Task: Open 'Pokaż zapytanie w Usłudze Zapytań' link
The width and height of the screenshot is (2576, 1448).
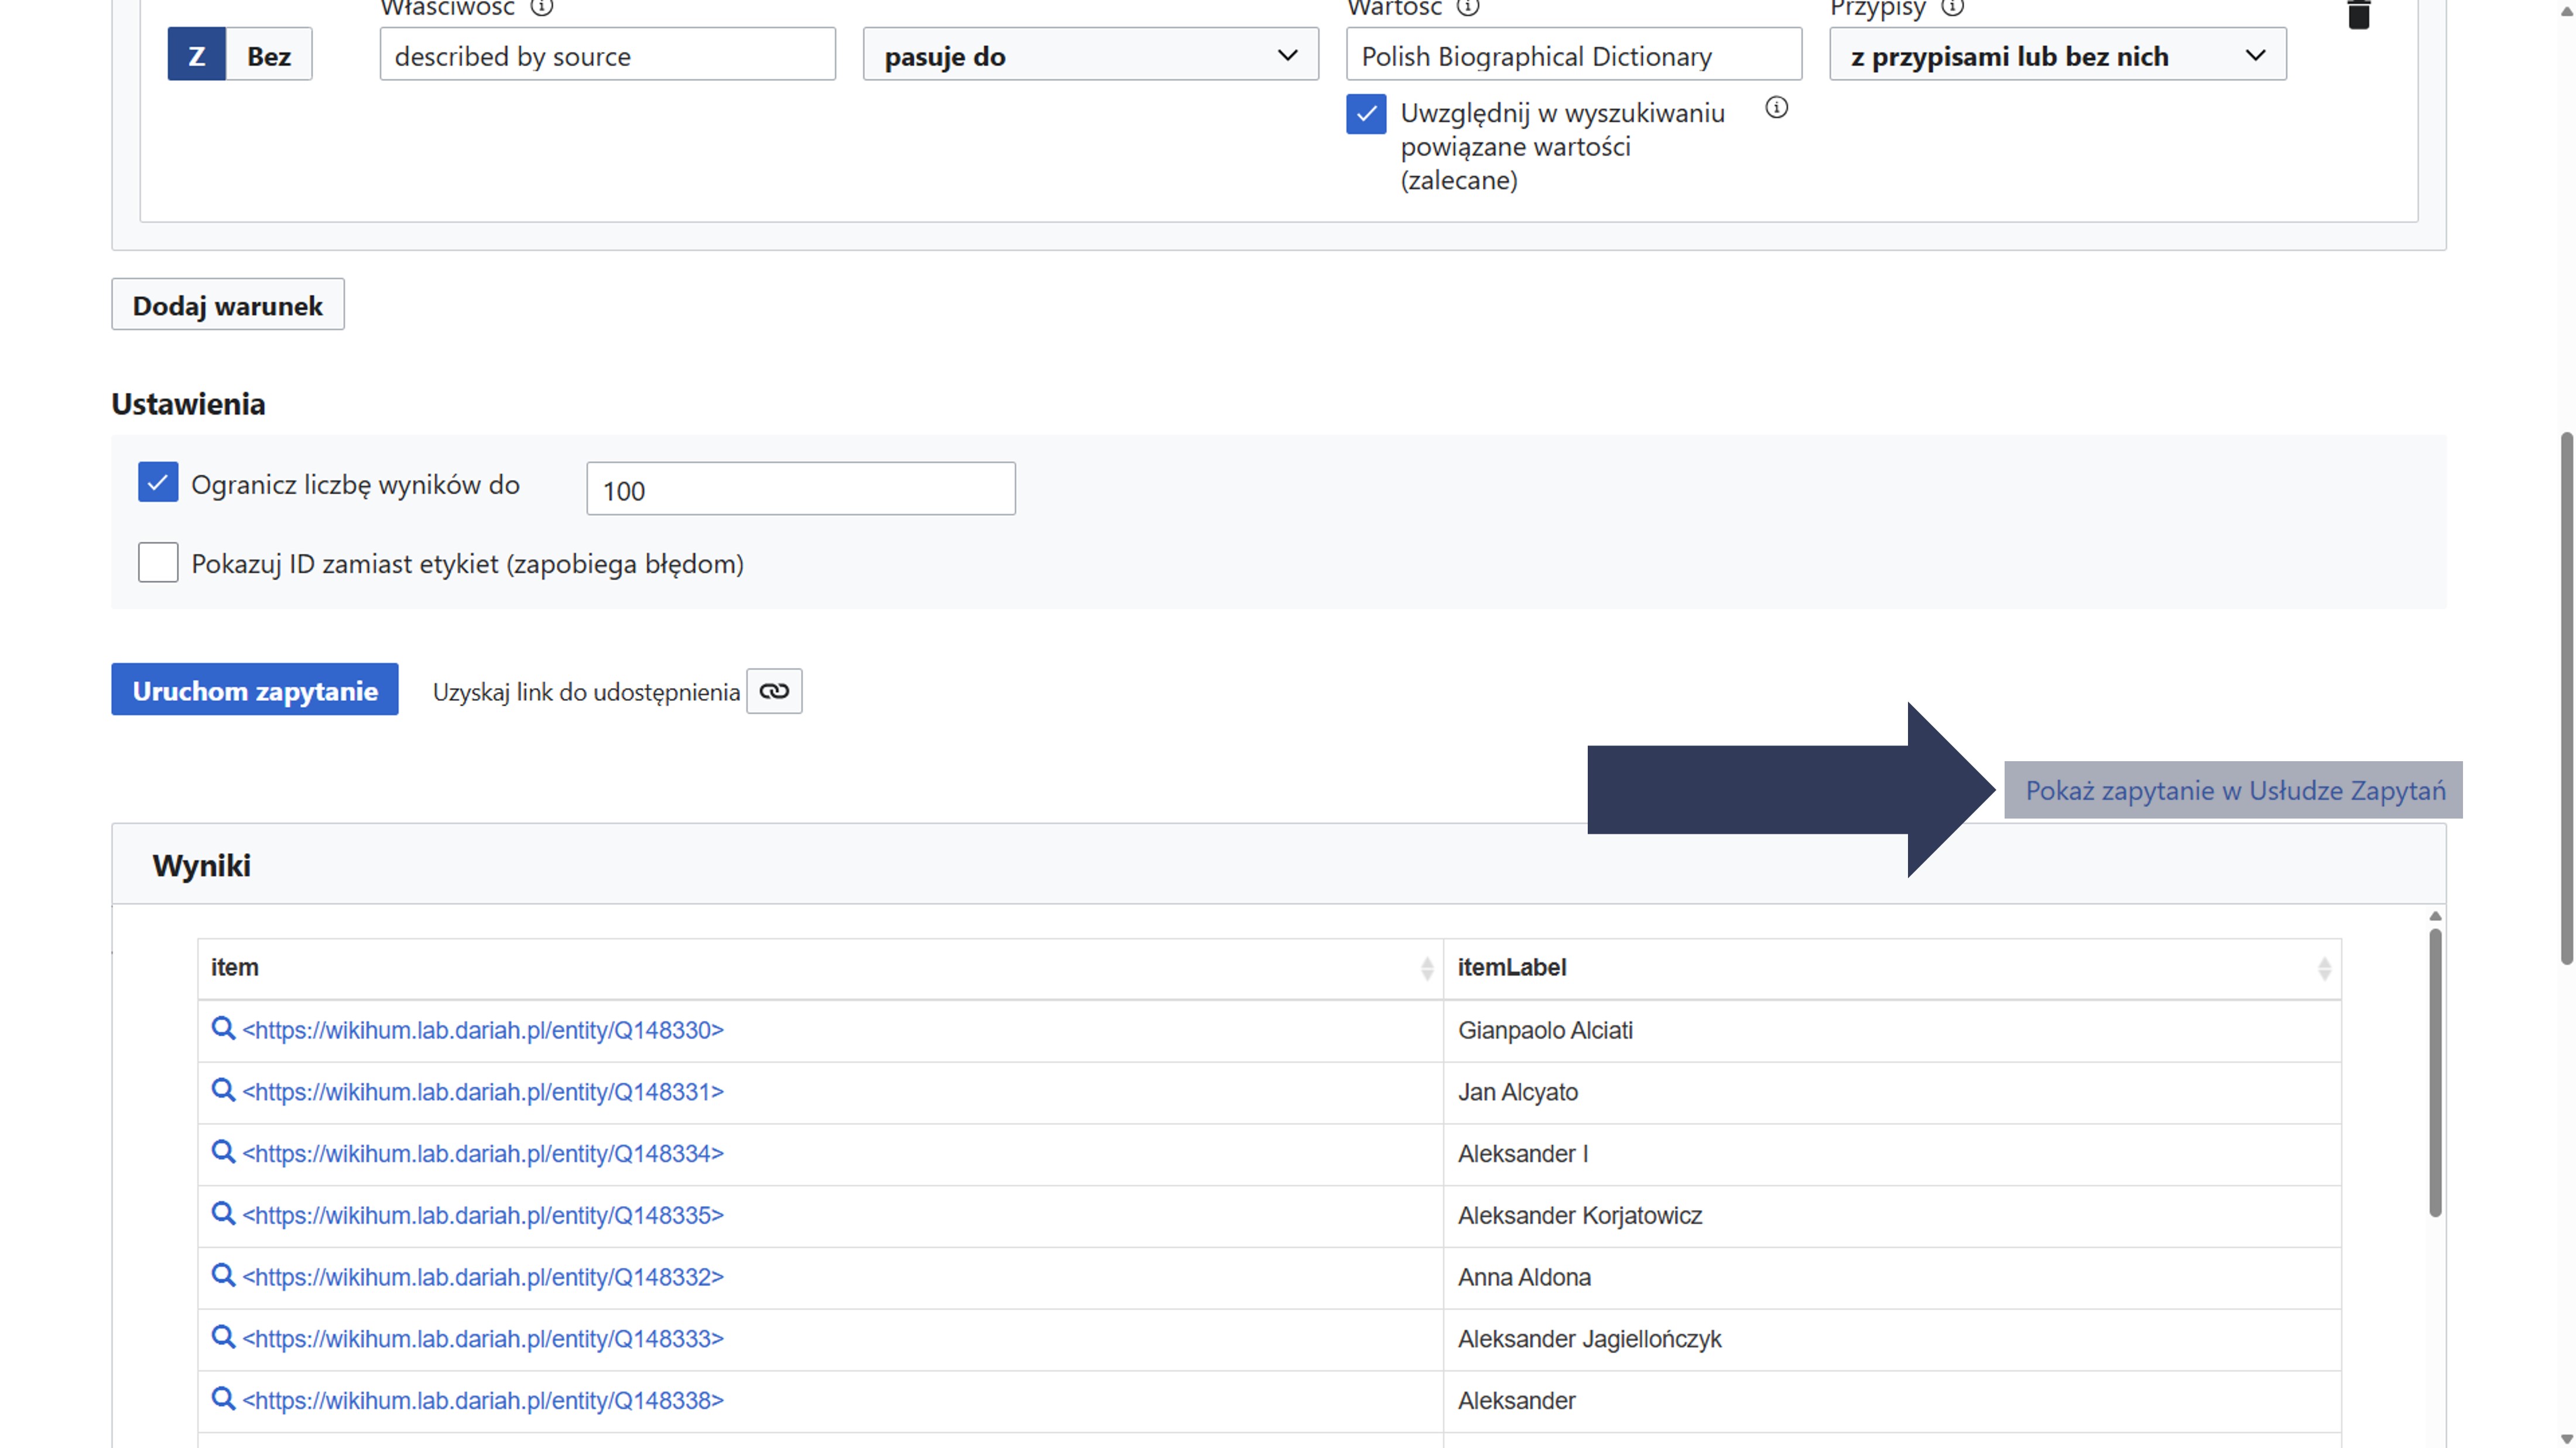Action: tap(2234, 790)
